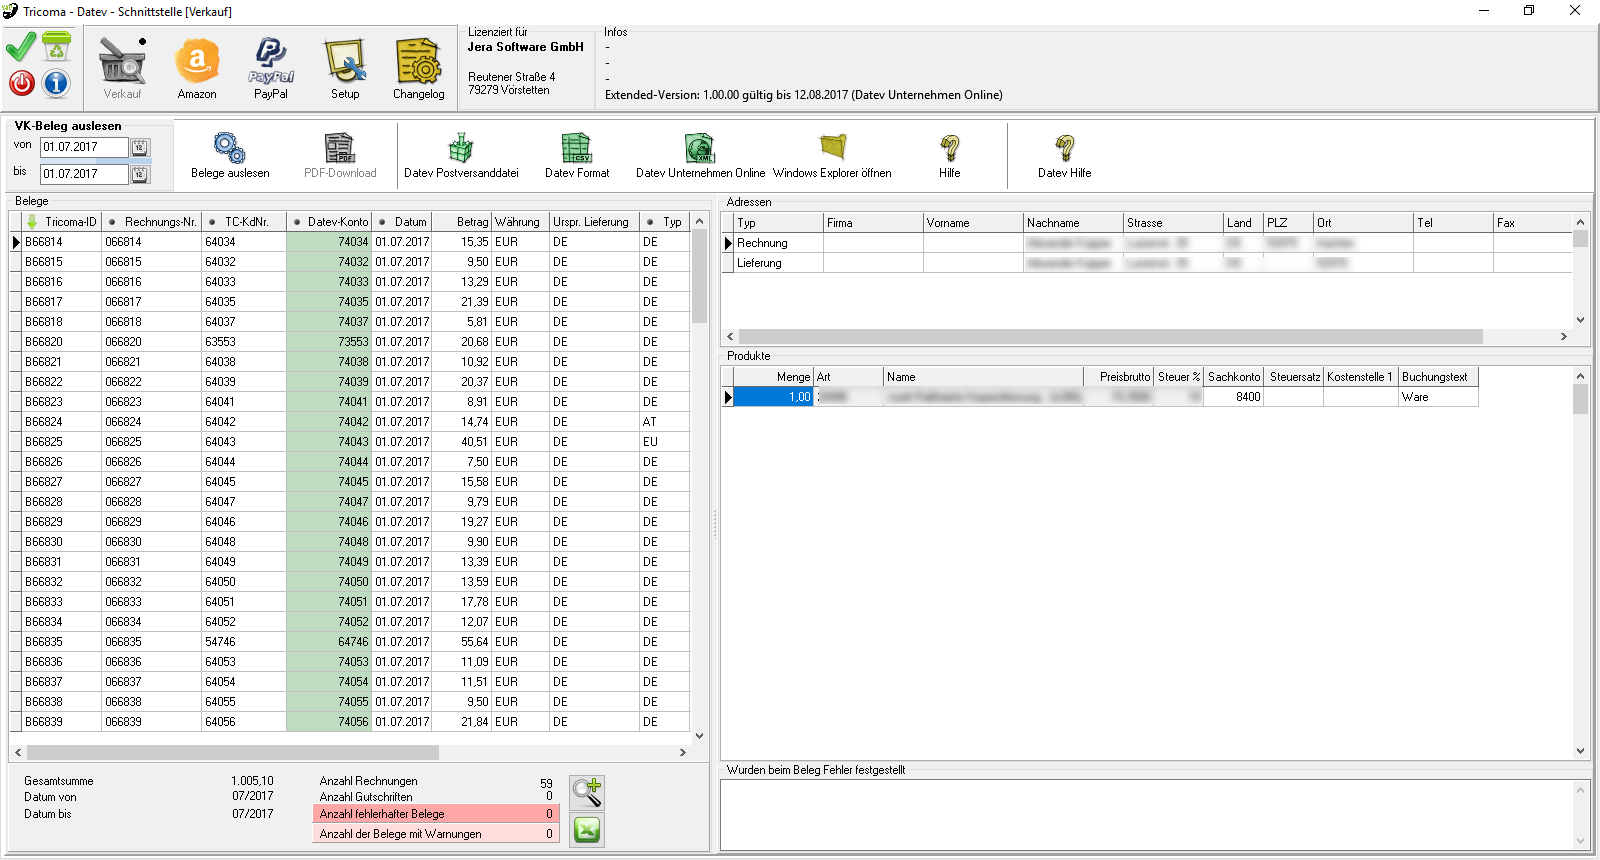Export Datev Postversanddatei

click(461, 149)
